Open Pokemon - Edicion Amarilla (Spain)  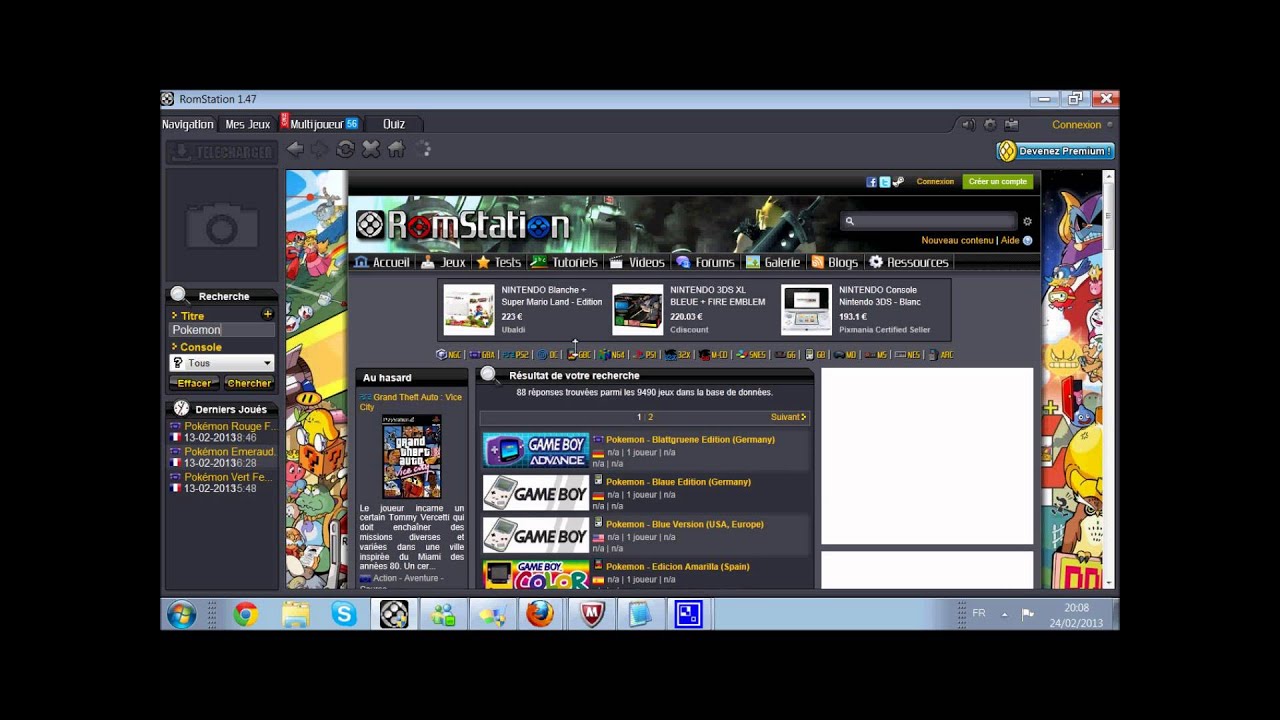tap(677, 566)
